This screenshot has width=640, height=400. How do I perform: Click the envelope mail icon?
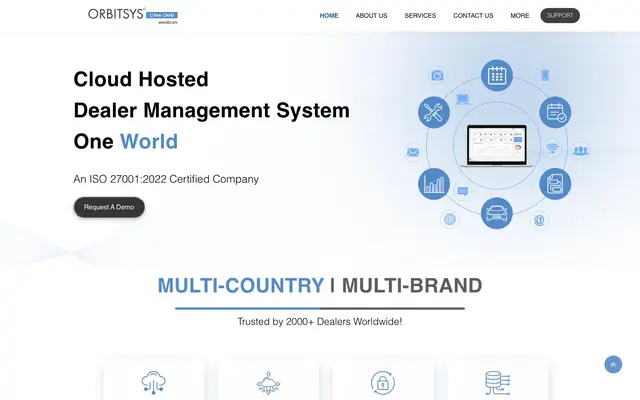click(x=413, y=153)
